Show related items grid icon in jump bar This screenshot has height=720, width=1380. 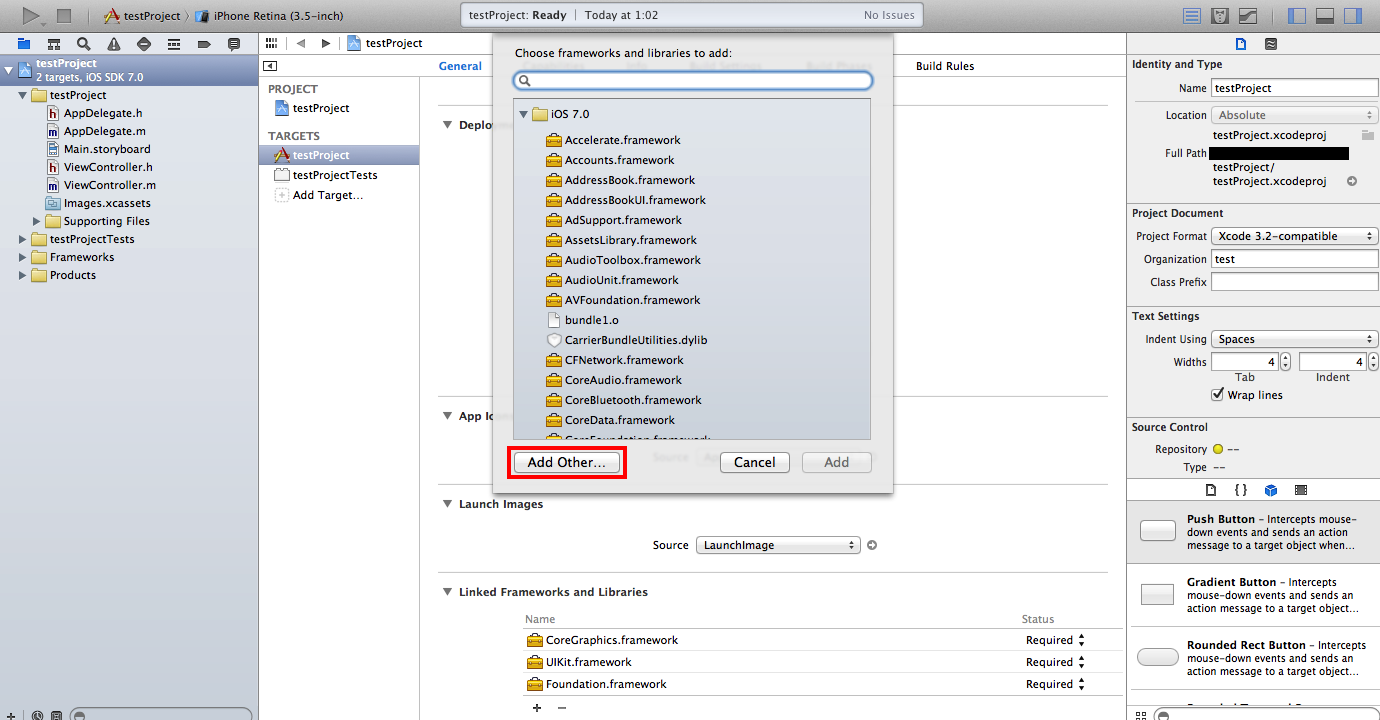(x=271, y=43)
